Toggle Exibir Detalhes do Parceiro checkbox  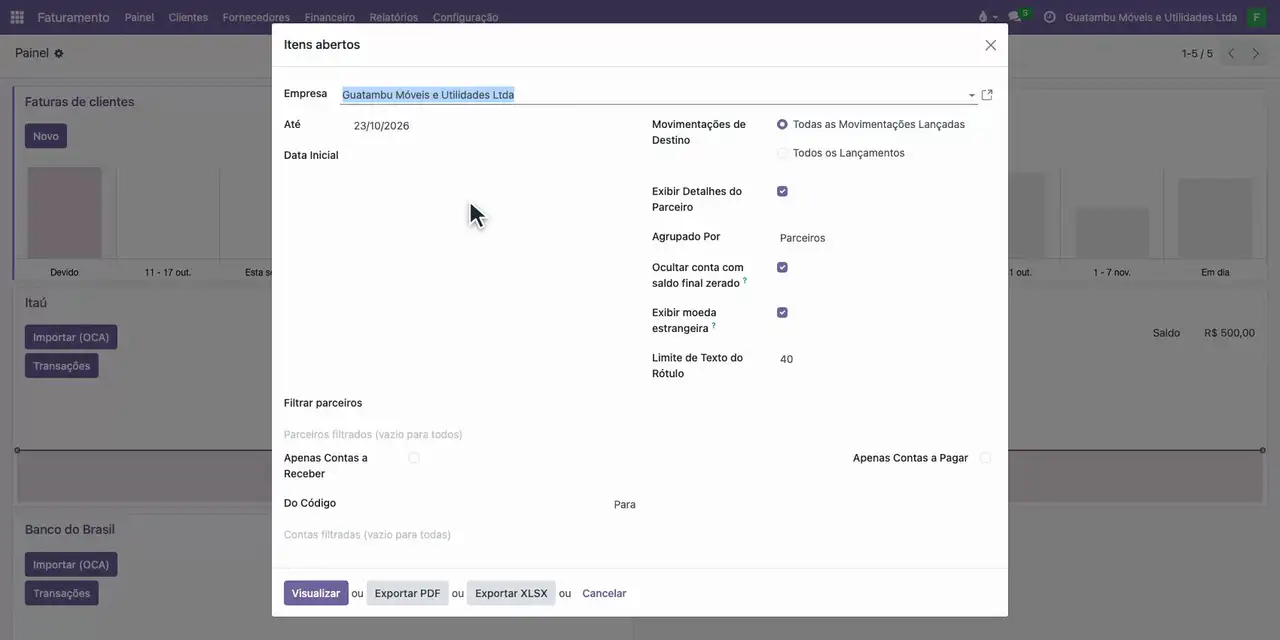(x=782, y=191)
